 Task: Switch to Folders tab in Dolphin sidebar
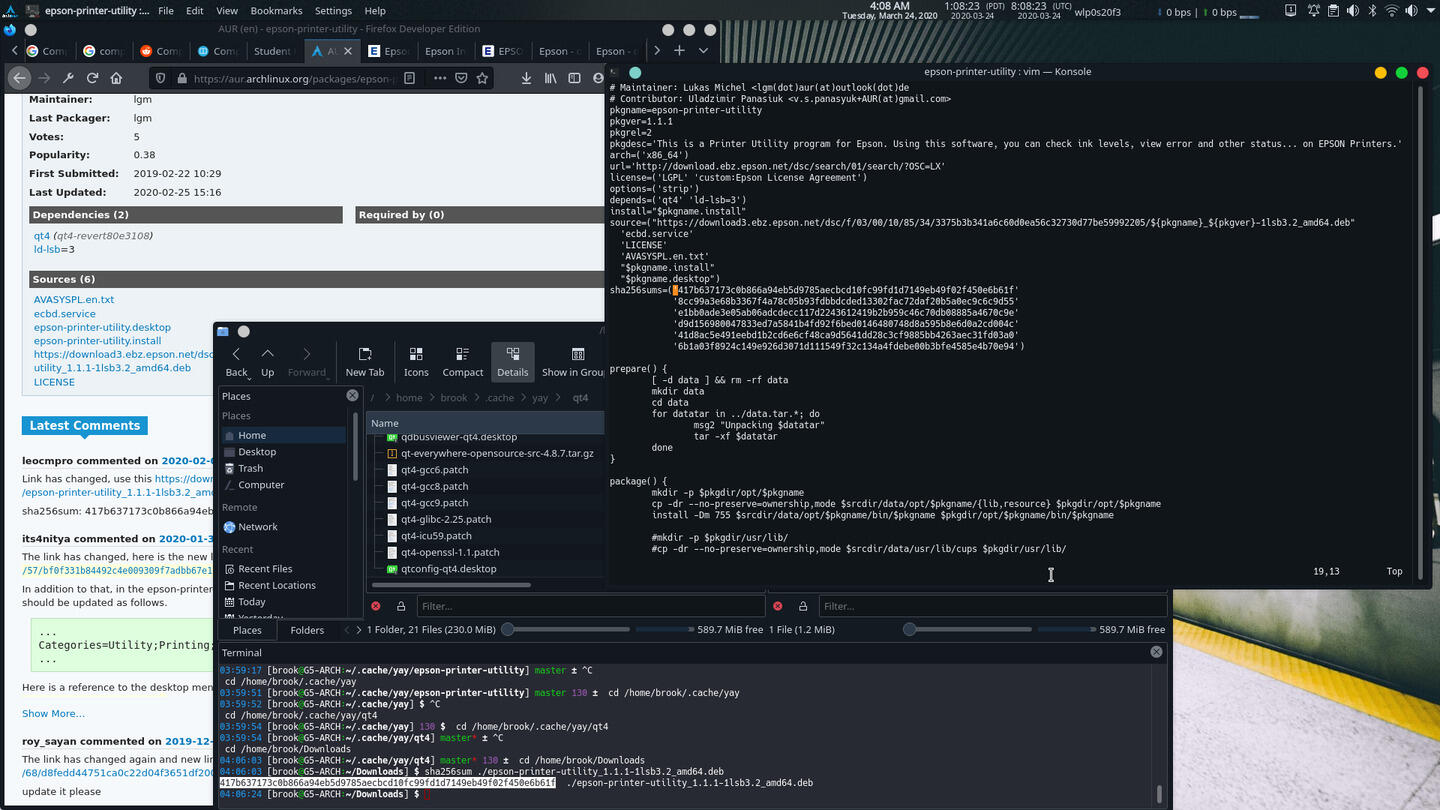tap(307, 630)
